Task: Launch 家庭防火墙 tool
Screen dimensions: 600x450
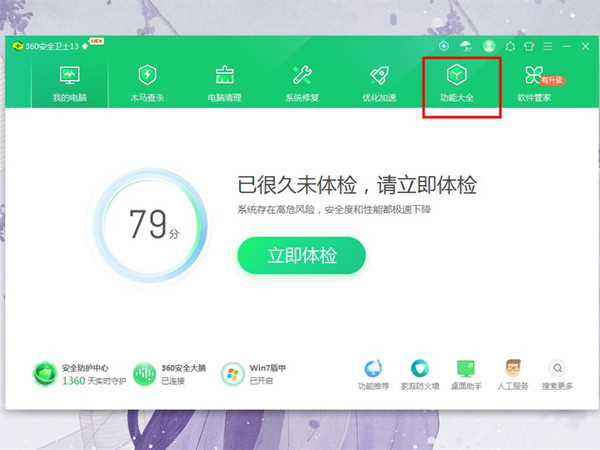Action: pos(419,373)
